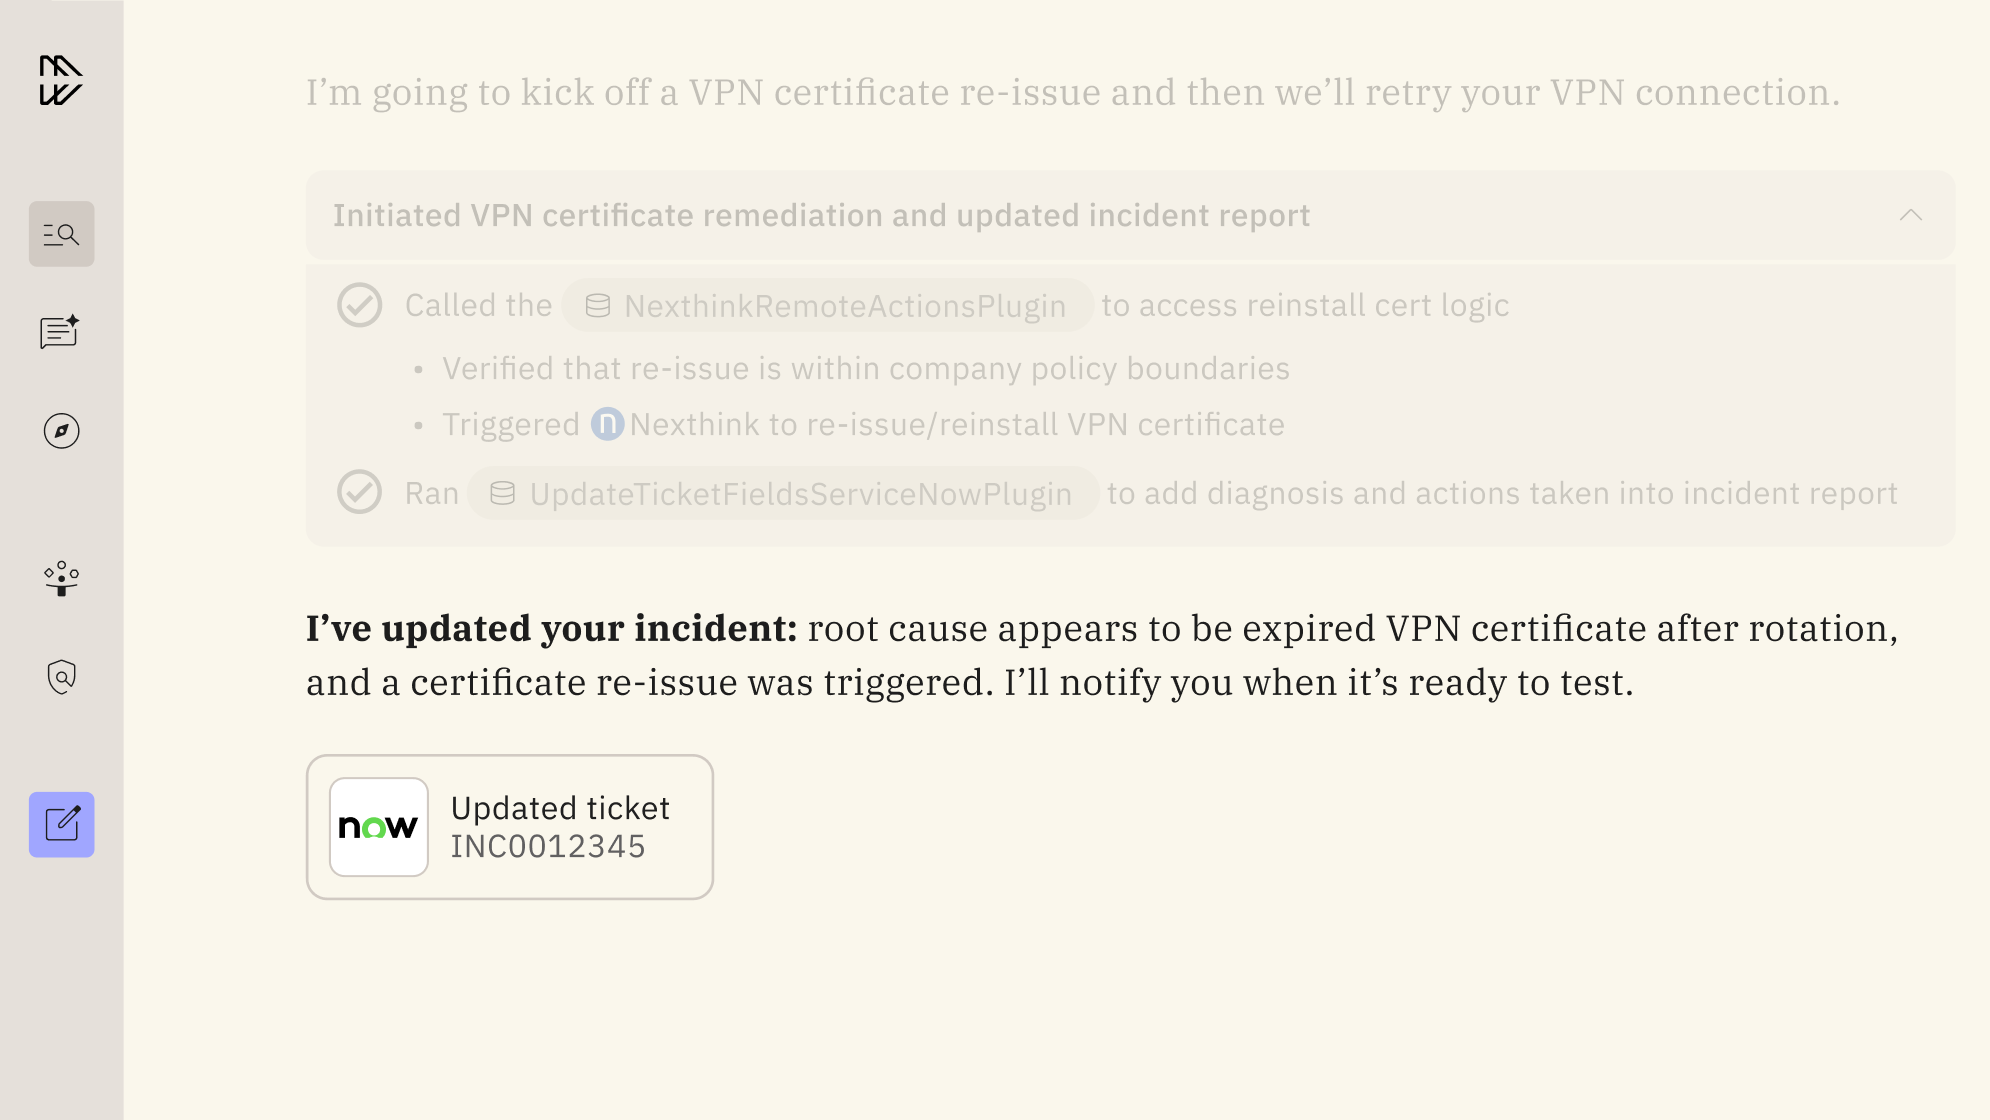Viewport: 1990px width, 1120px height.
Task: Open the AI chat sparkle icon
Action: 61,332
